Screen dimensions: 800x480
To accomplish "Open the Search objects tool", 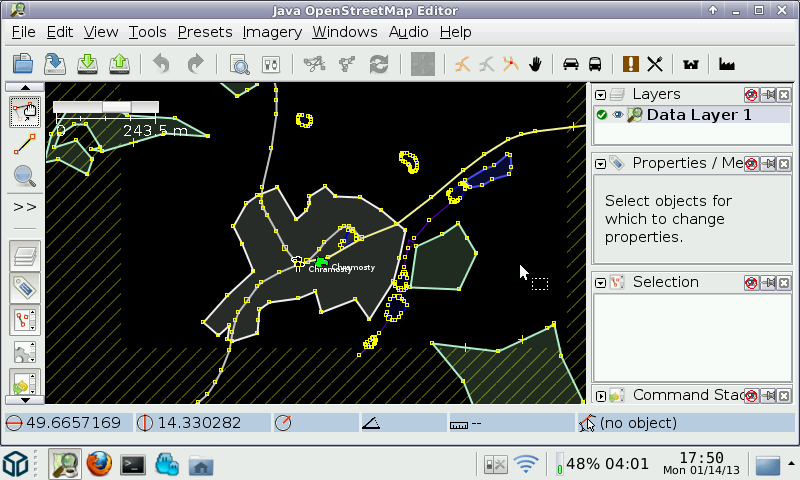I will click(x=239, y=64).
